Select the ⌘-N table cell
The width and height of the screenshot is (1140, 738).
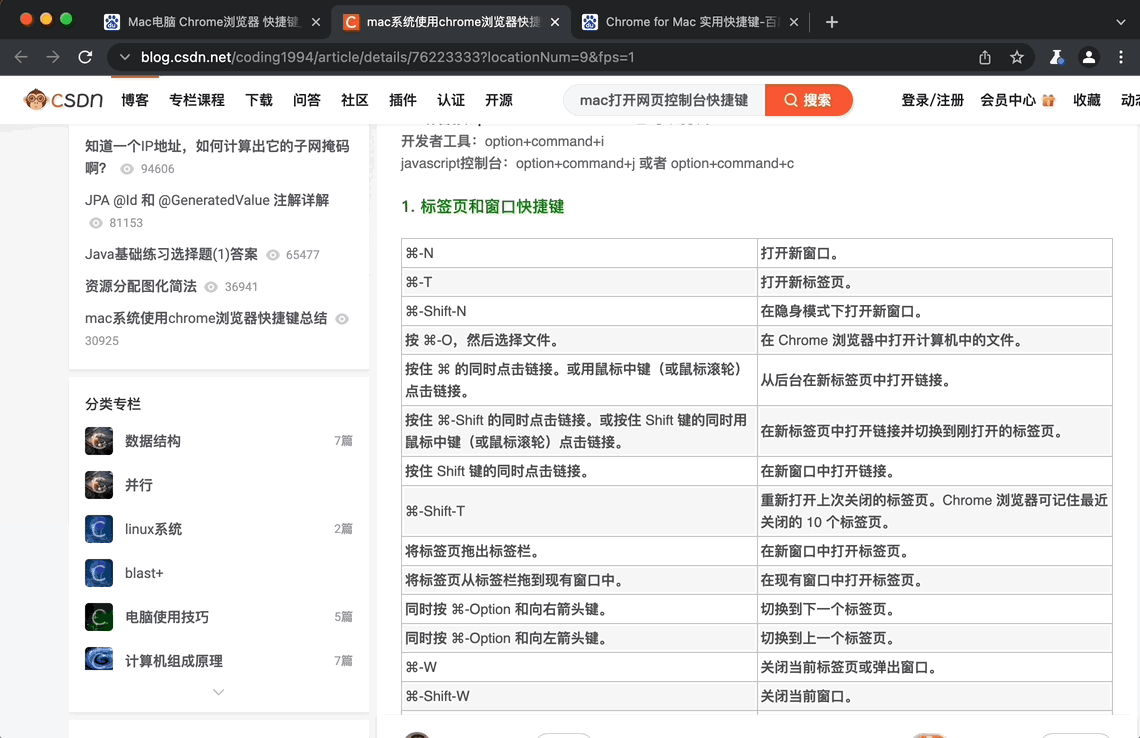[x=579, y=253]
